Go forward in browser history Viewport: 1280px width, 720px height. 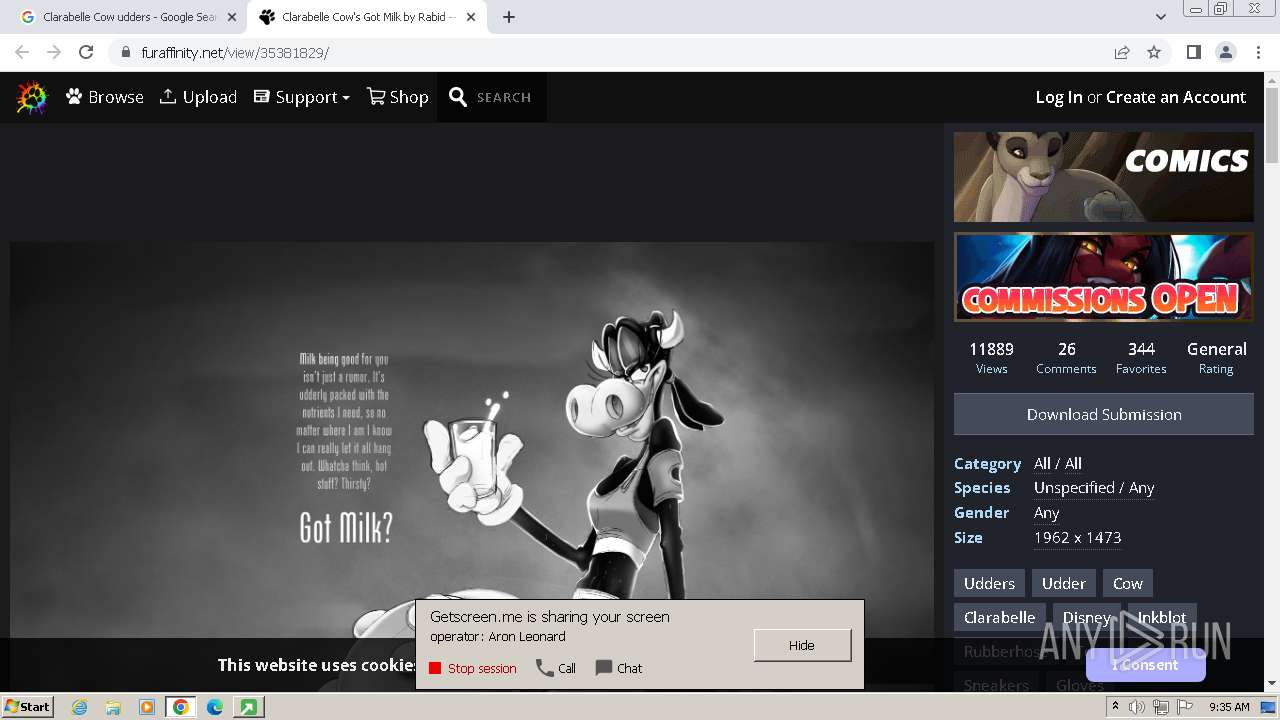(x=54, y=52)
